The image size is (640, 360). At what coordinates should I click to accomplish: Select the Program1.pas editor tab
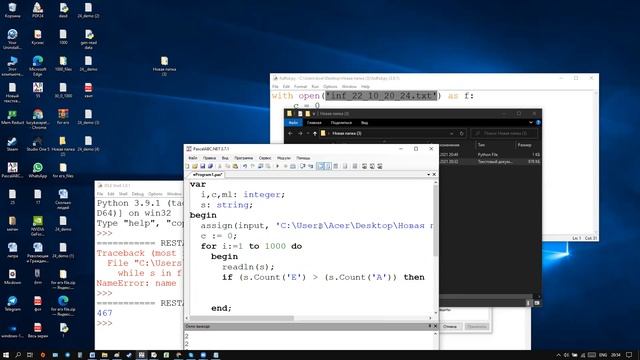[208, 175]
